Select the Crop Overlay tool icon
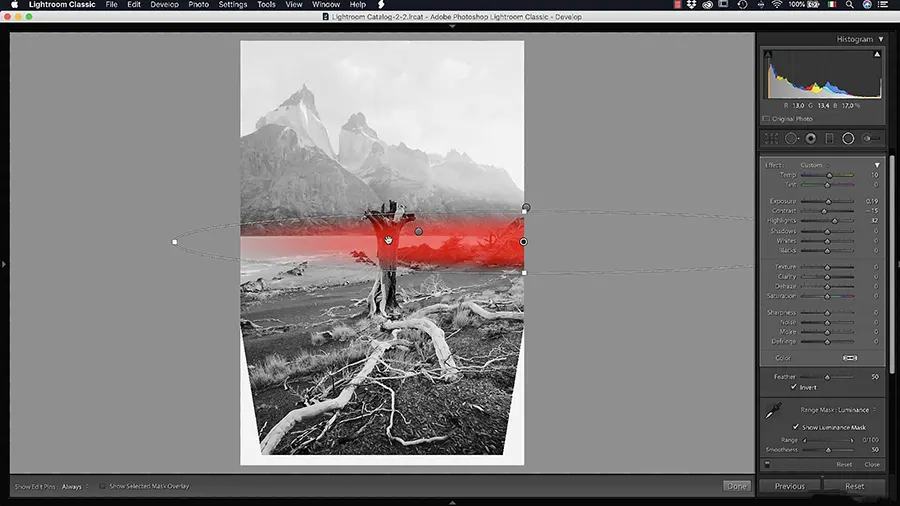 tap(771, 139)
